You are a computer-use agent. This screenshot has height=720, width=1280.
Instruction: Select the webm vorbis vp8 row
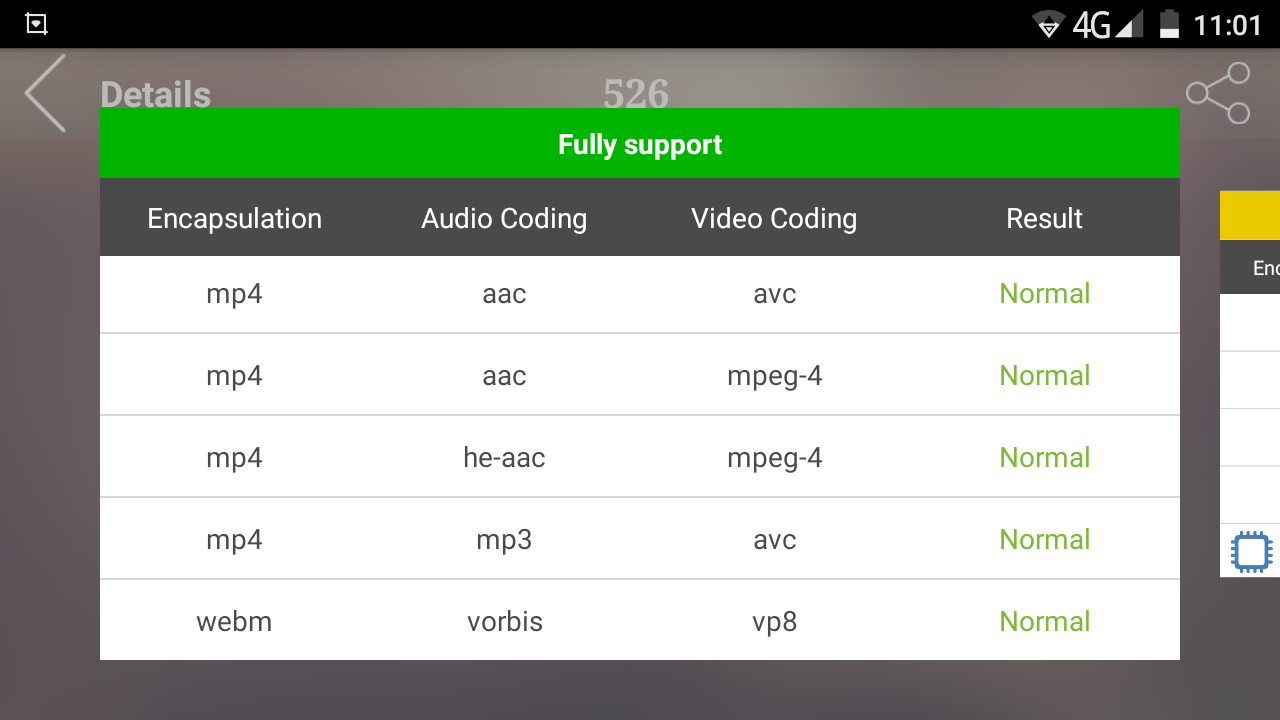point(640,621)
